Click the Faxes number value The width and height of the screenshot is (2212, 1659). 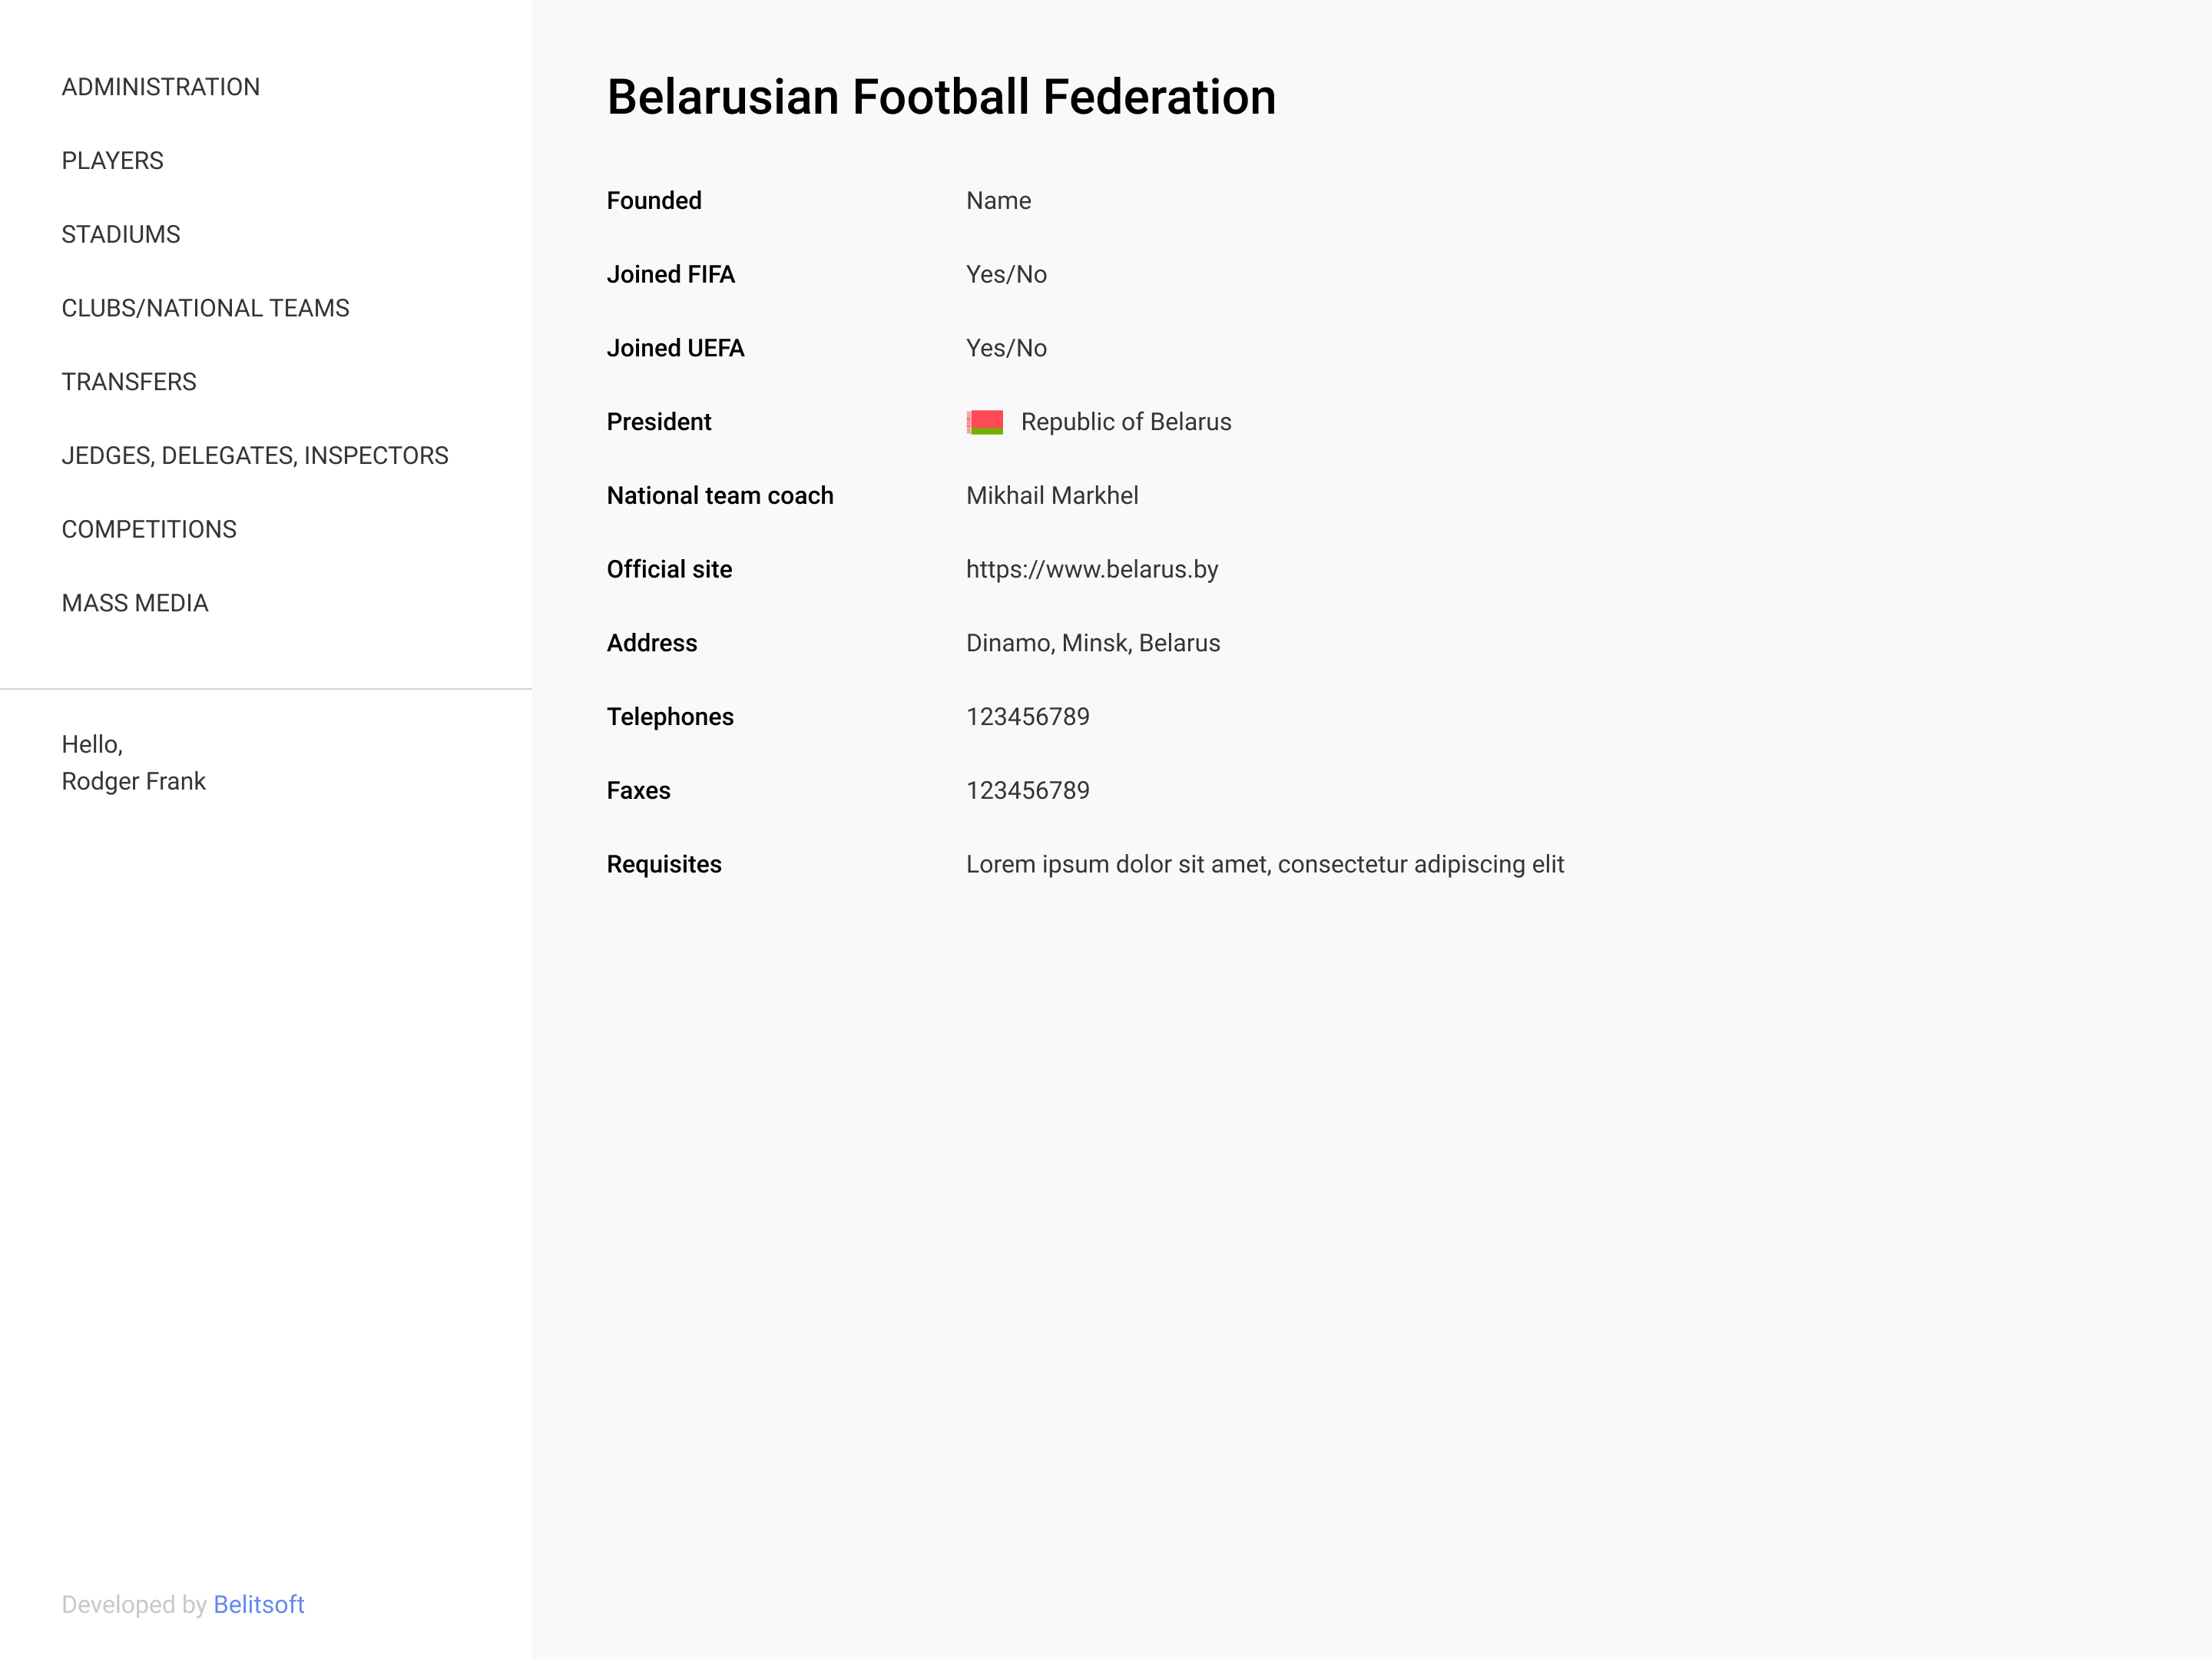(x=1028, y=791)
